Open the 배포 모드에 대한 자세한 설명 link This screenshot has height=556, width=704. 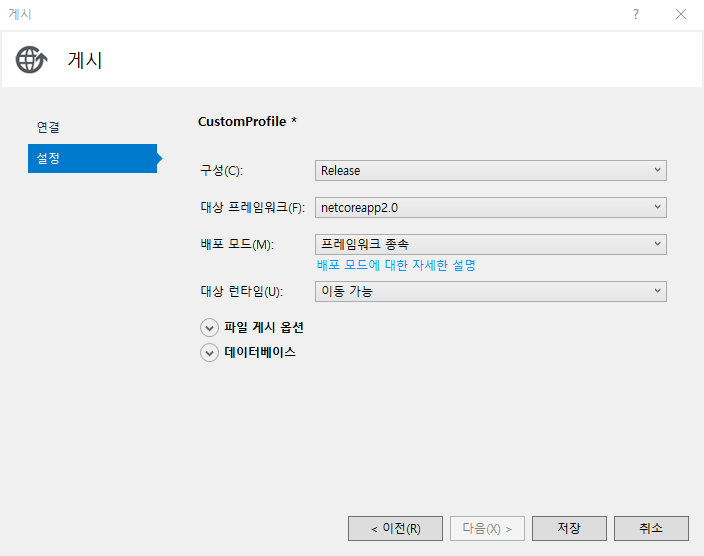pyautogui.click(x=396, y=265)
